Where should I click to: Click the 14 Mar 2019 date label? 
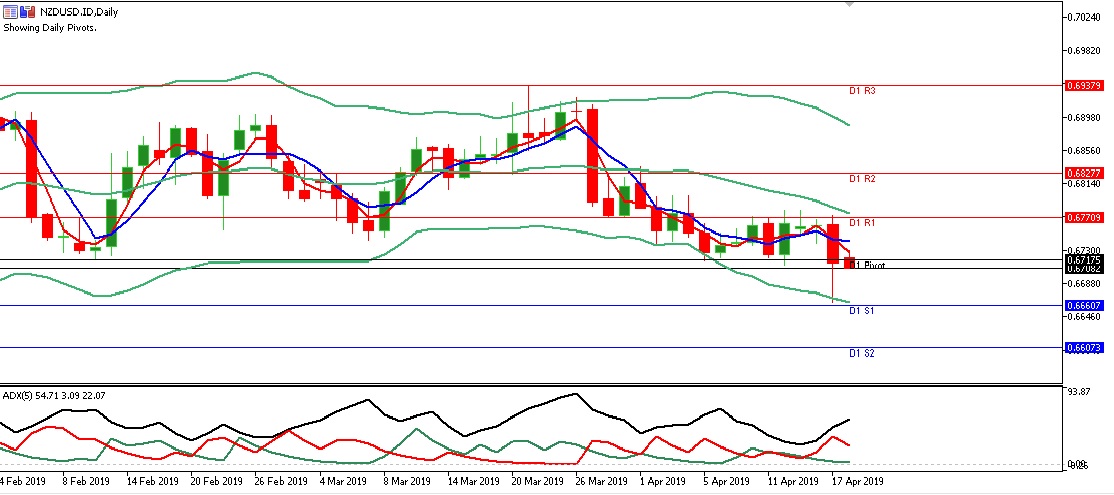click(473, 481)
